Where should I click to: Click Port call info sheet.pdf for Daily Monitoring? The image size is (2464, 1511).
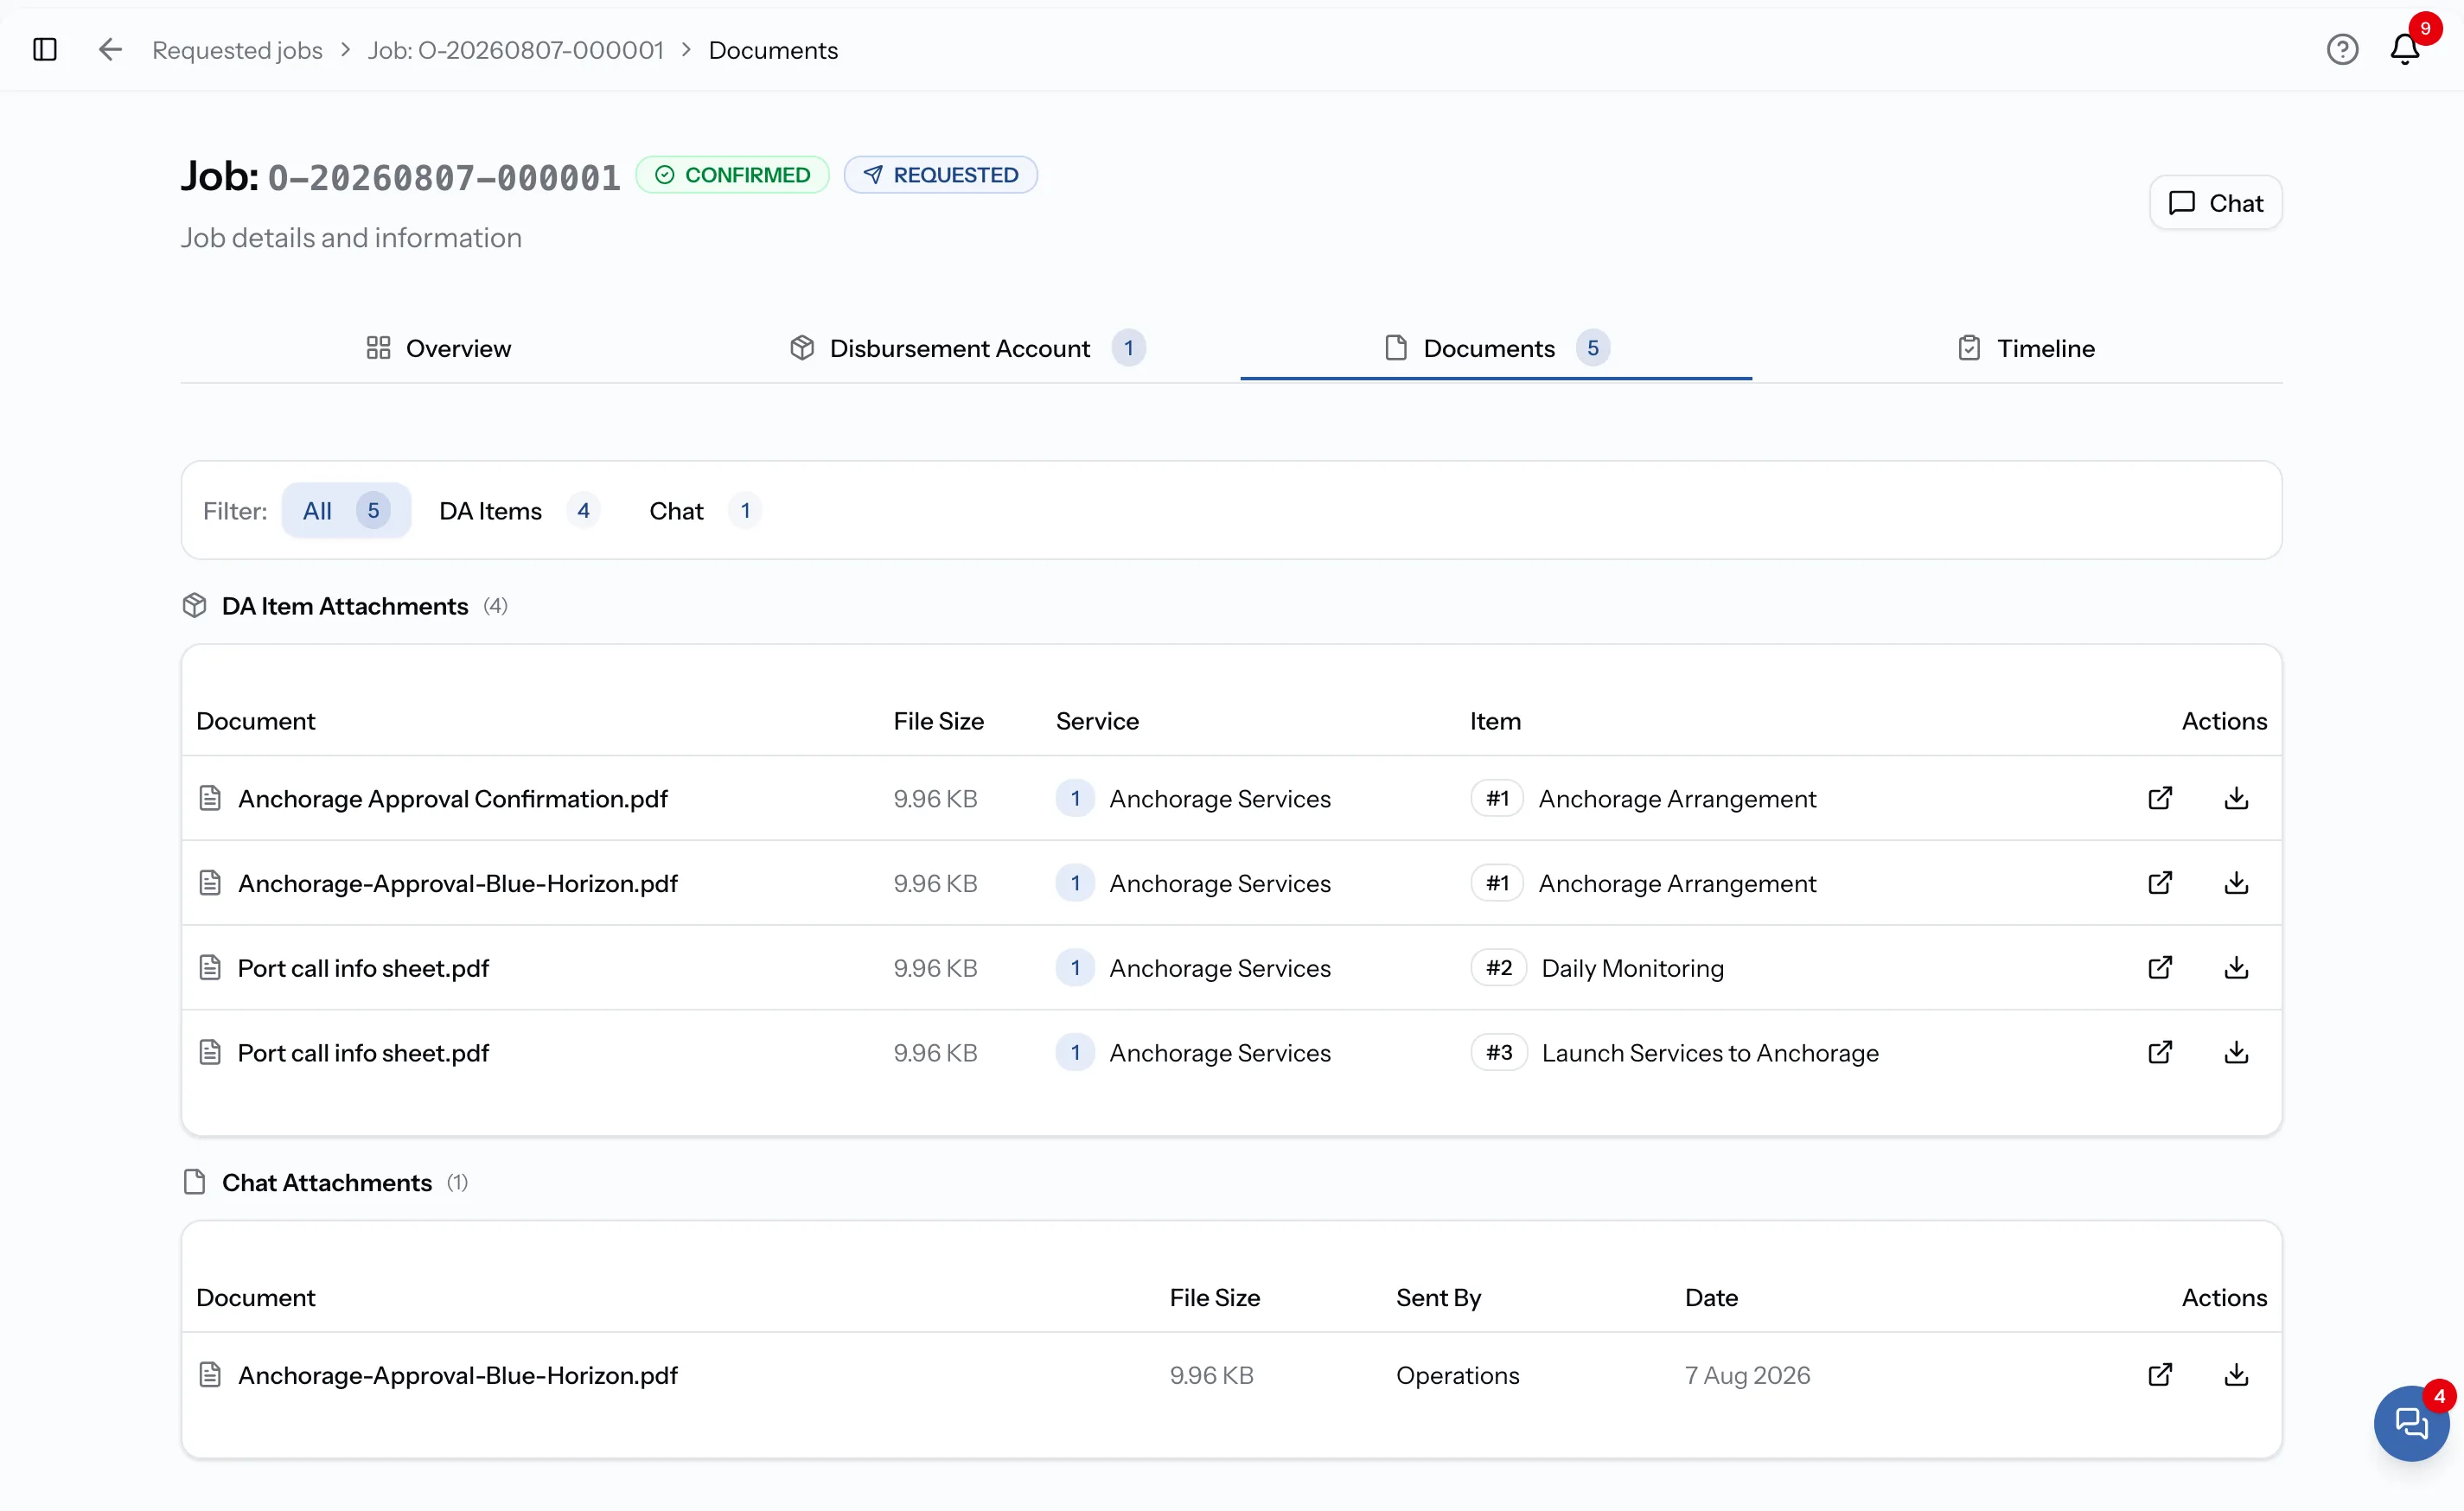coord(363,967)
